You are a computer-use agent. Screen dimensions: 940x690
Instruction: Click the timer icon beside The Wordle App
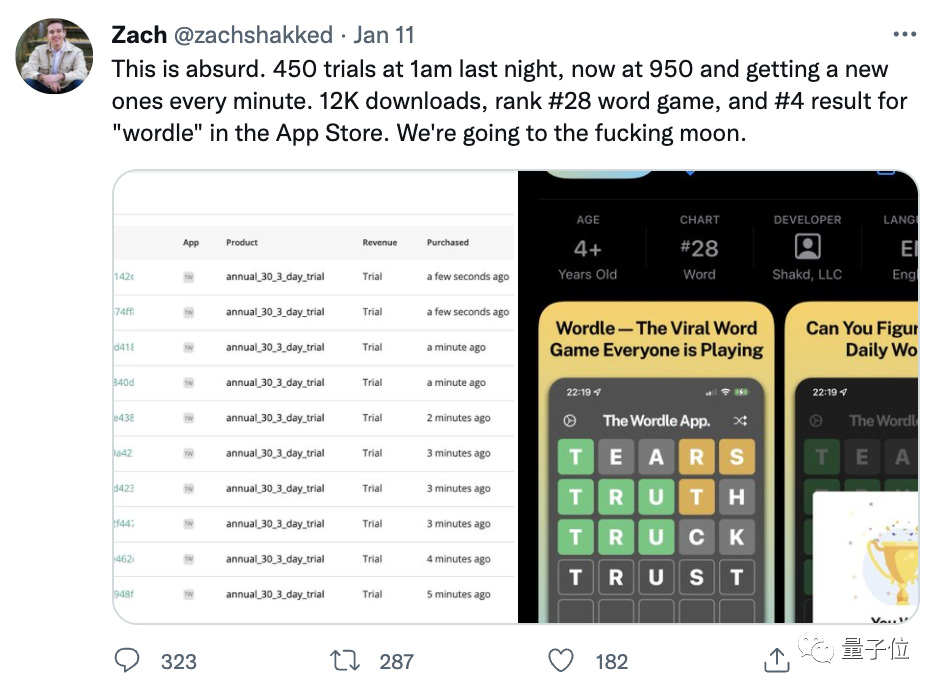click(x=570, y=421)
